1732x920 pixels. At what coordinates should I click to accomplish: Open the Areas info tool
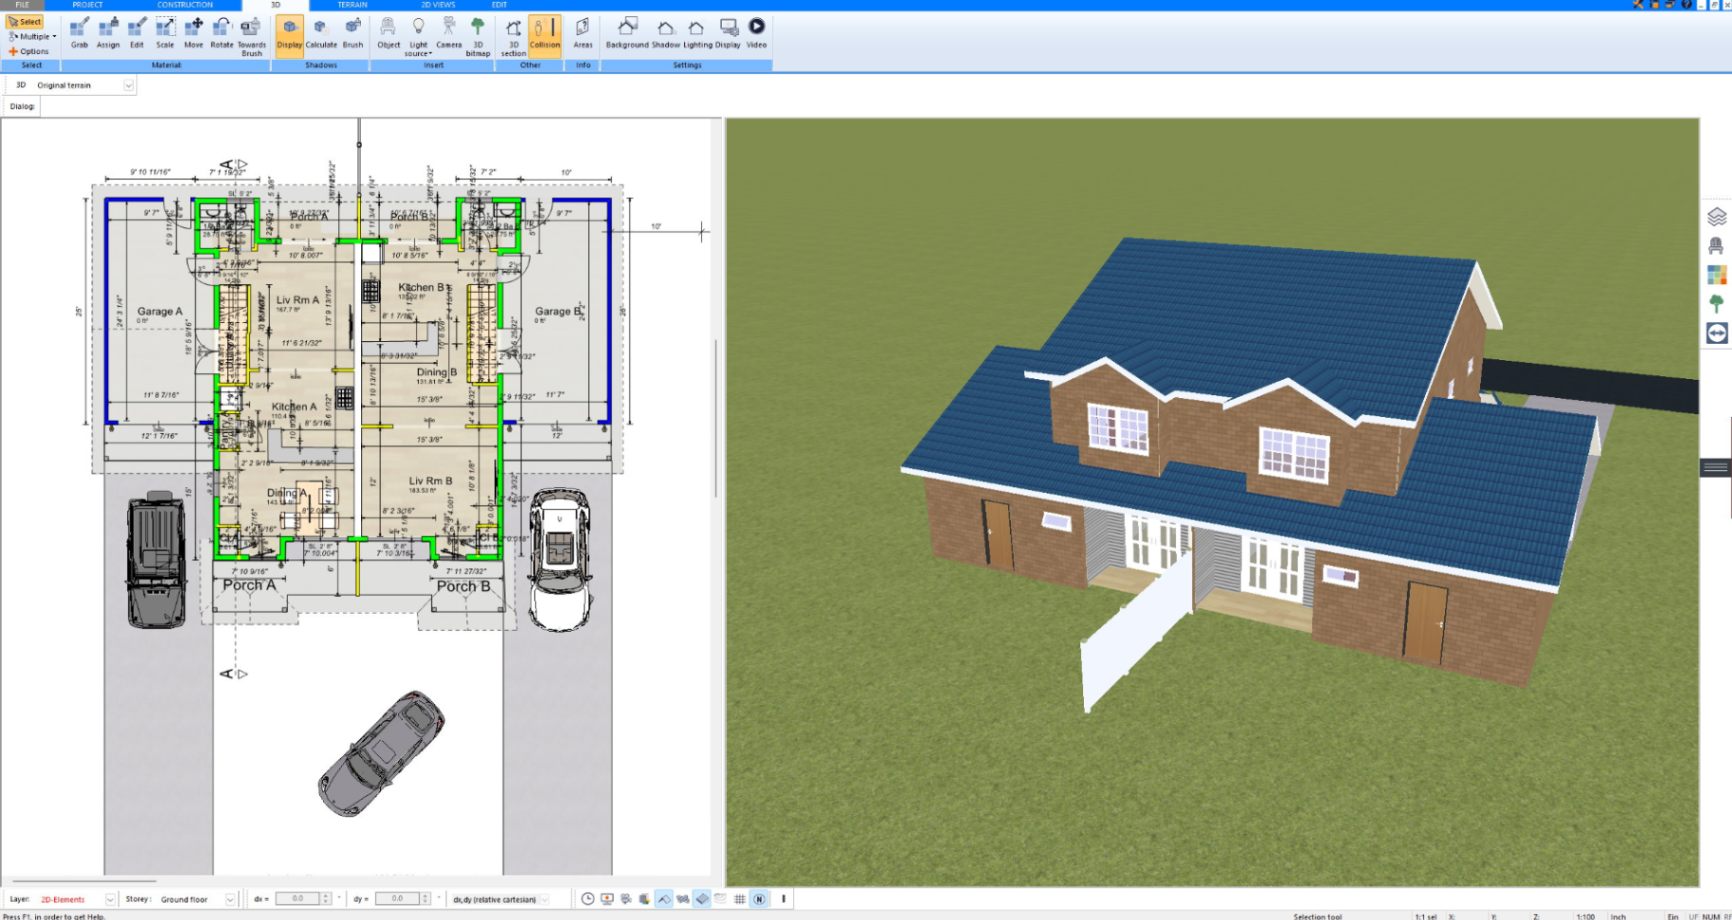coord(583,32)
